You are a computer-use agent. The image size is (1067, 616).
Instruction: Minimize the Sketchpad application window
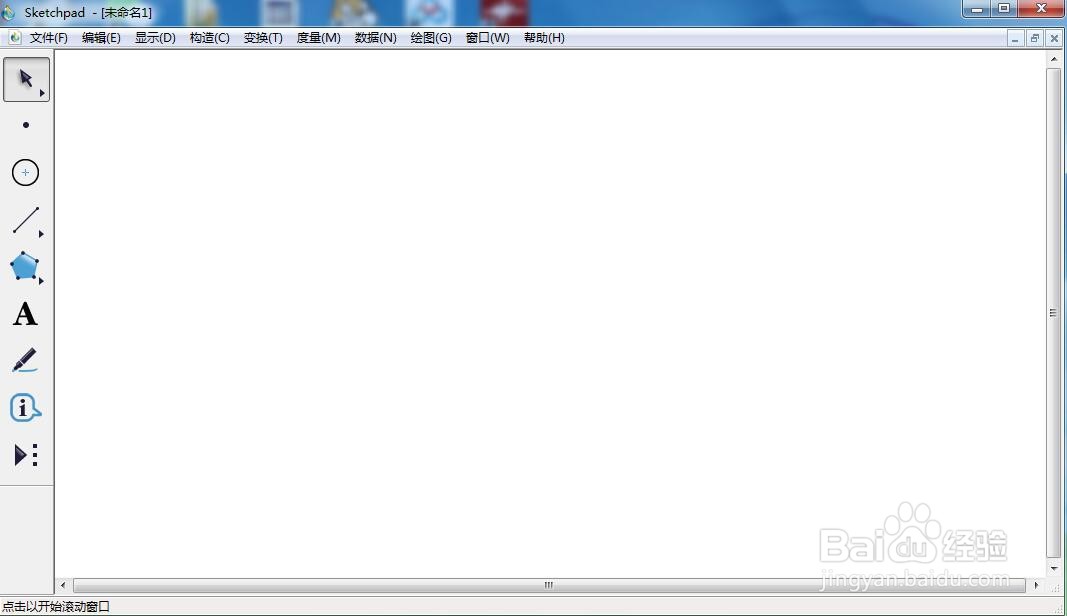(976, 9)
